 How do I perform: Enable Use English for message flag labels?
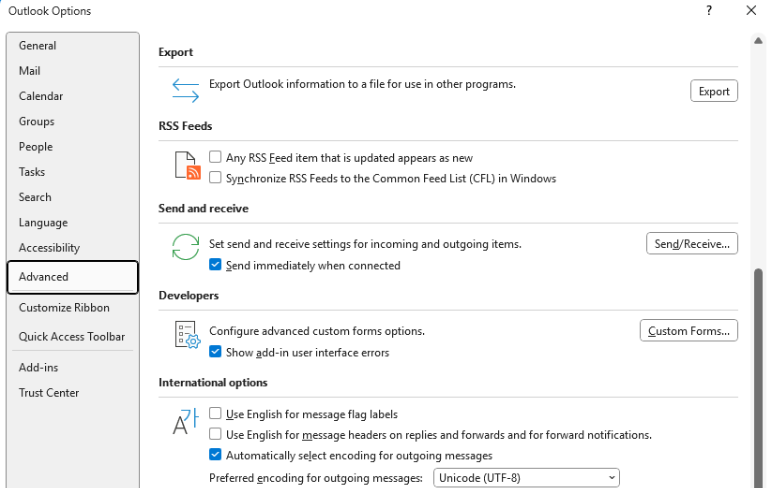[216, 414]
